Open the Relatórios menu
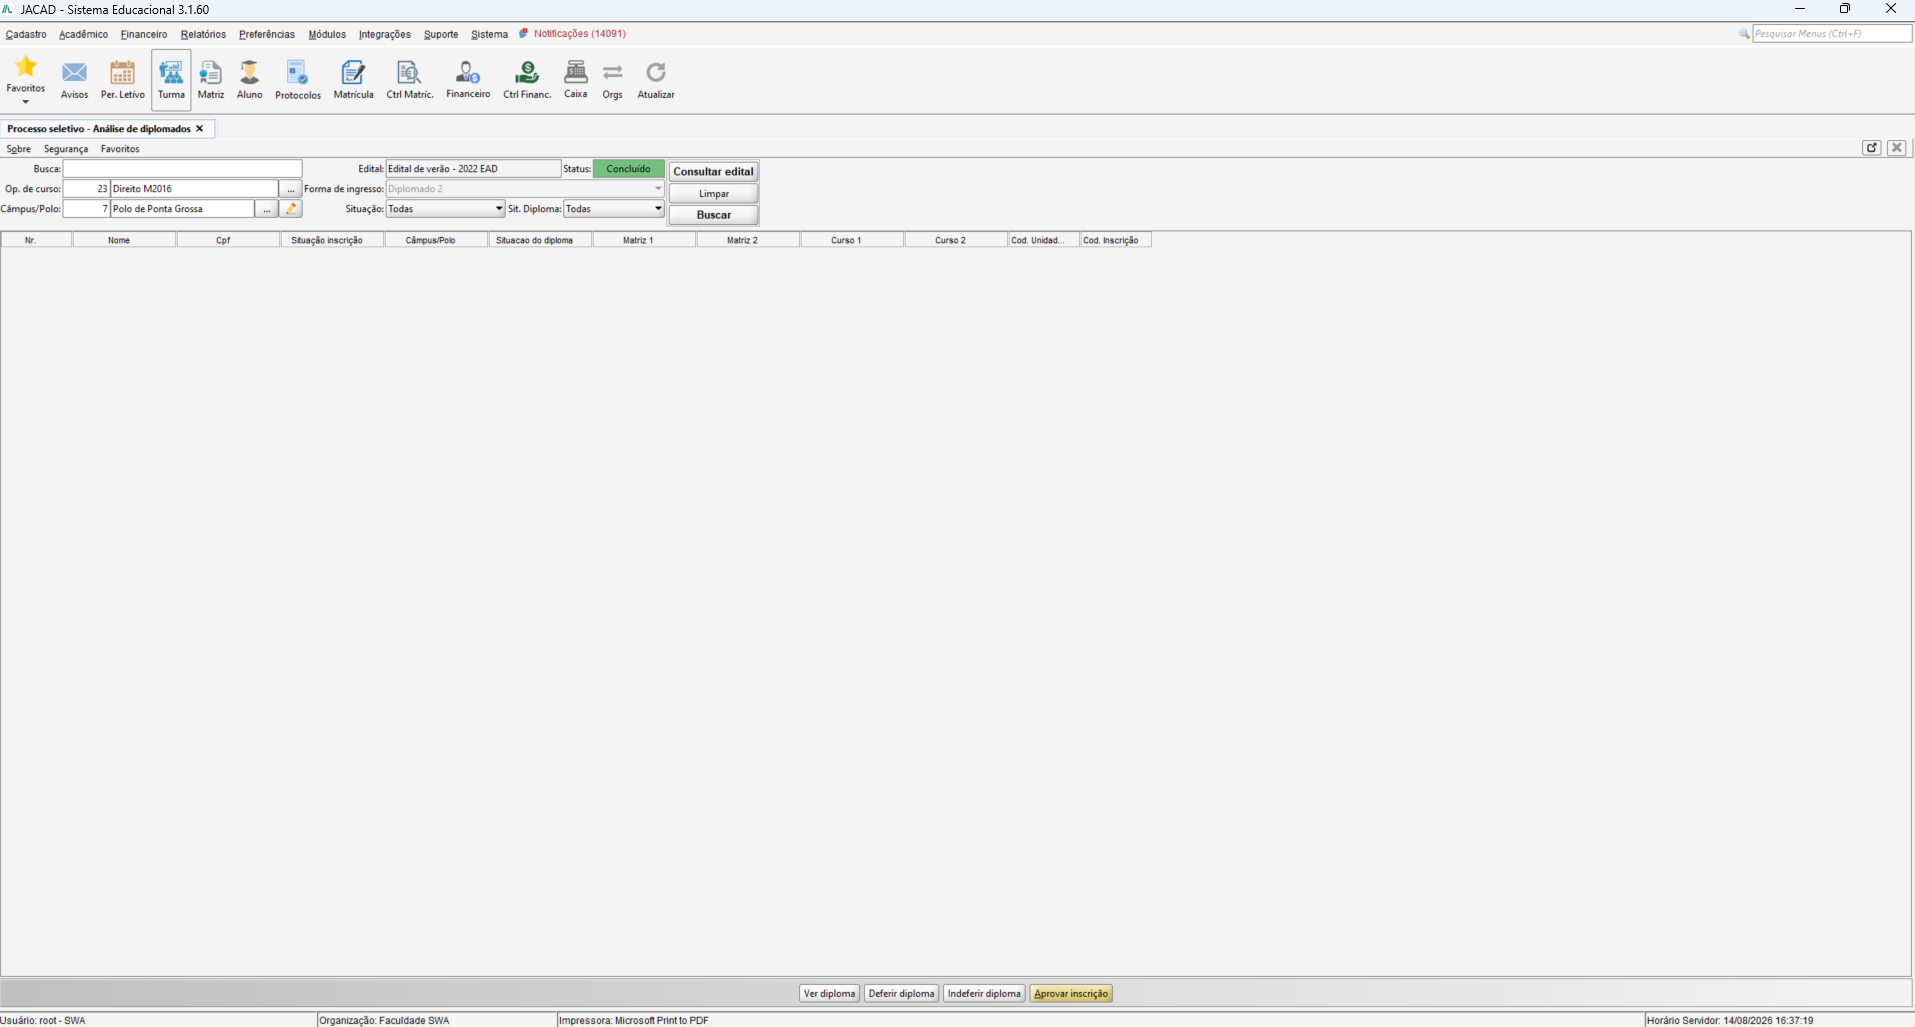The image size is (1915, 1027). click(203, 34)
